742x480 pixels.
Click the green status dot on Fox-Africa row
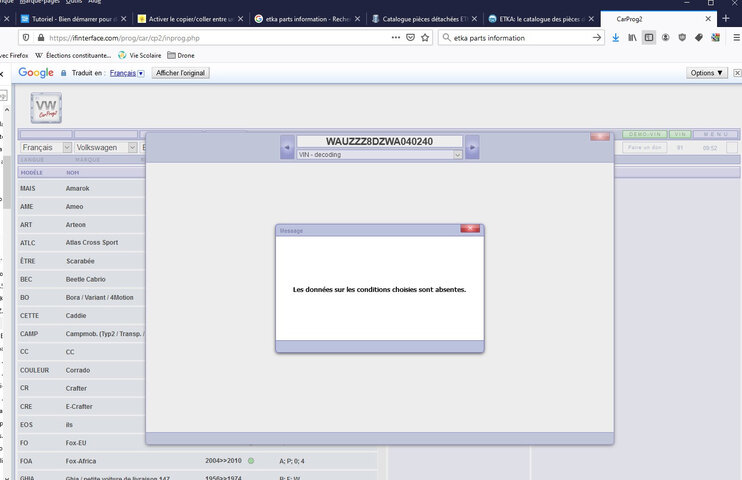tap(251, 461)
